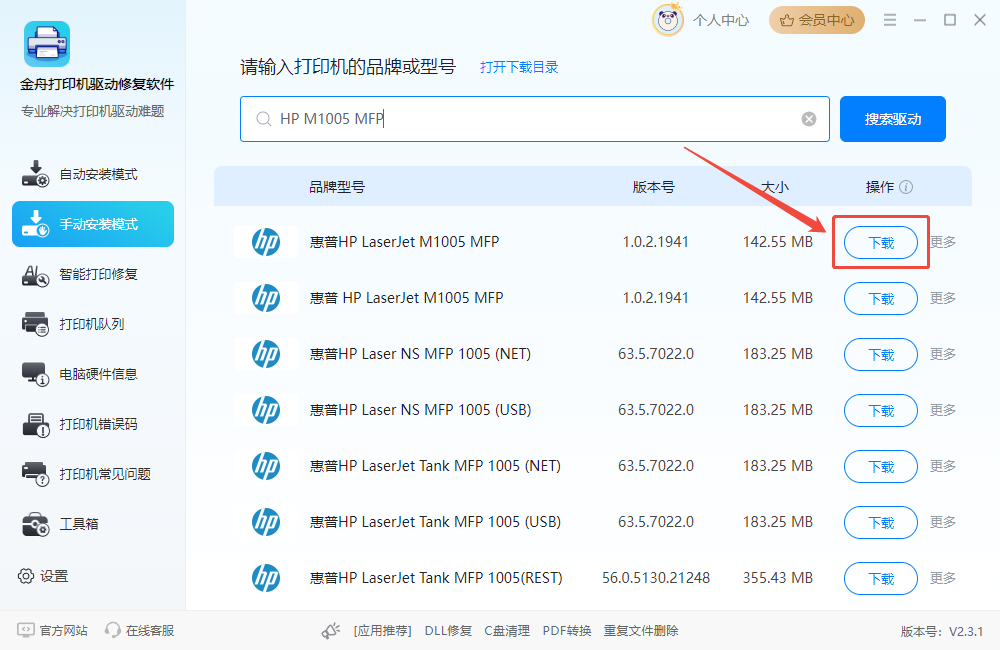Download 惠普HP LaserJet M1005 MFP first row
Viewport: 1000px width, 650px height.
pyautogui.click(x=881, y=242)
